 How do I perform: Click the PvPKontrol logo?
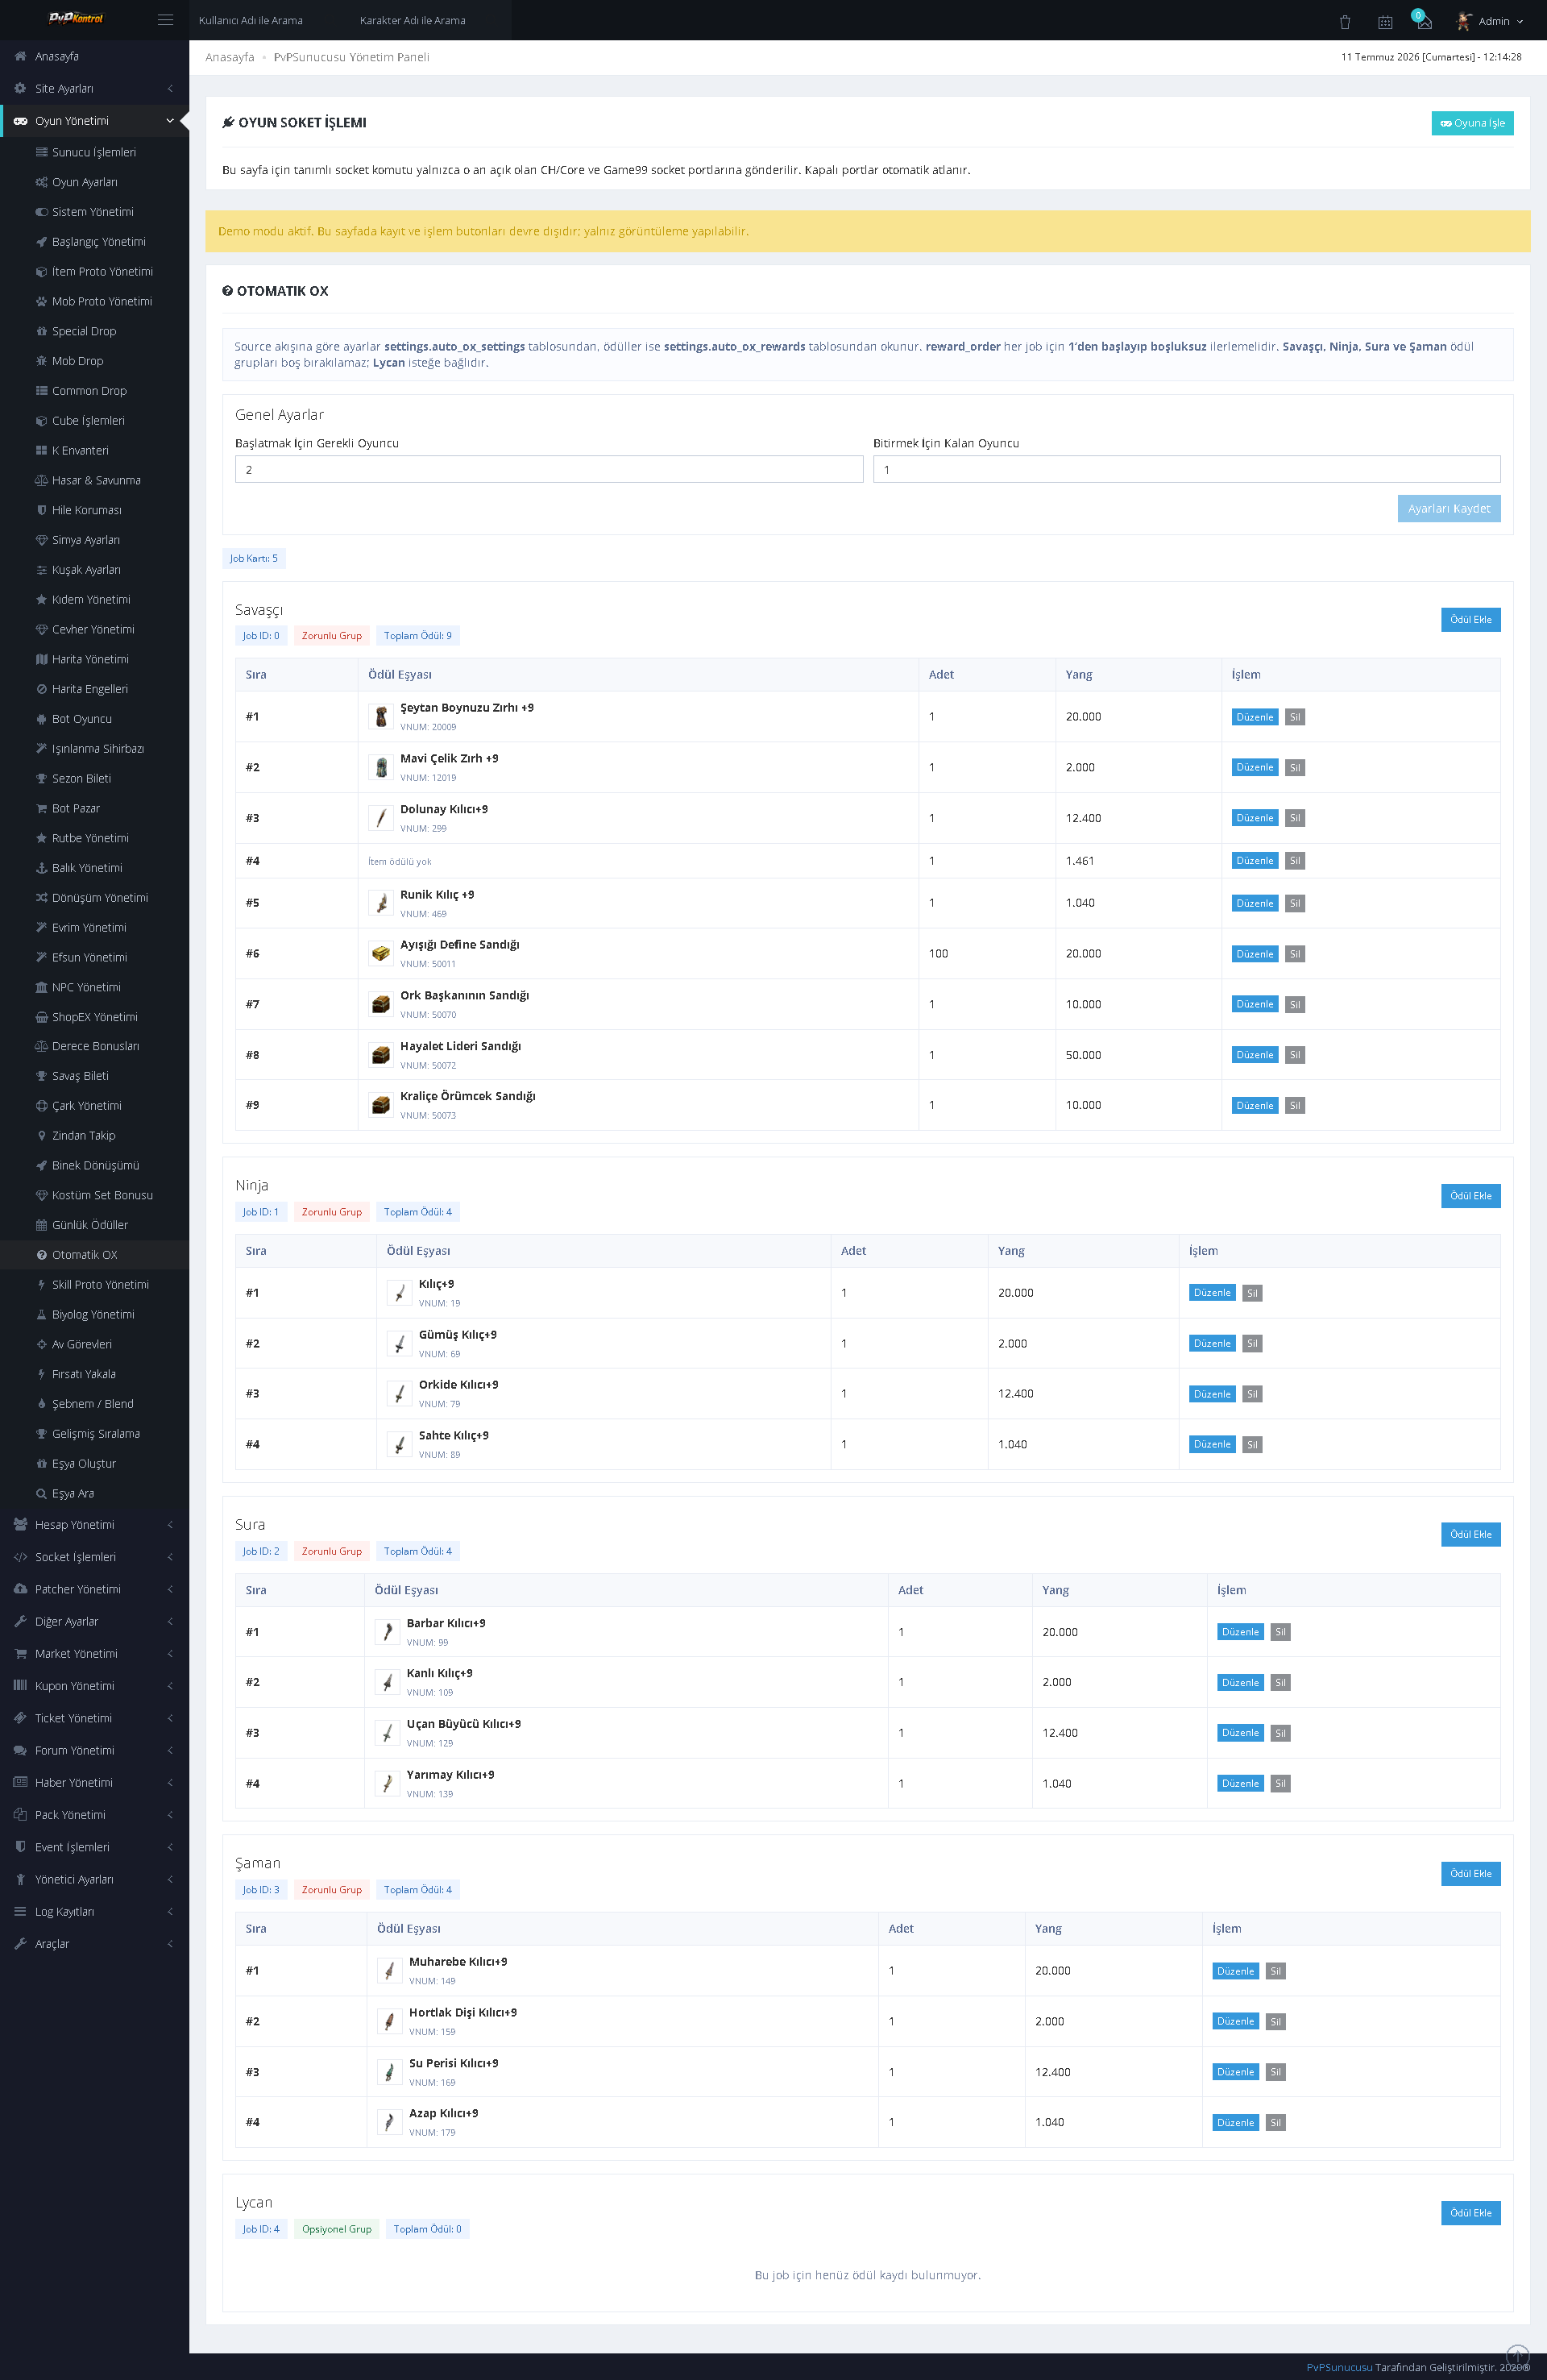click(76, 18)
